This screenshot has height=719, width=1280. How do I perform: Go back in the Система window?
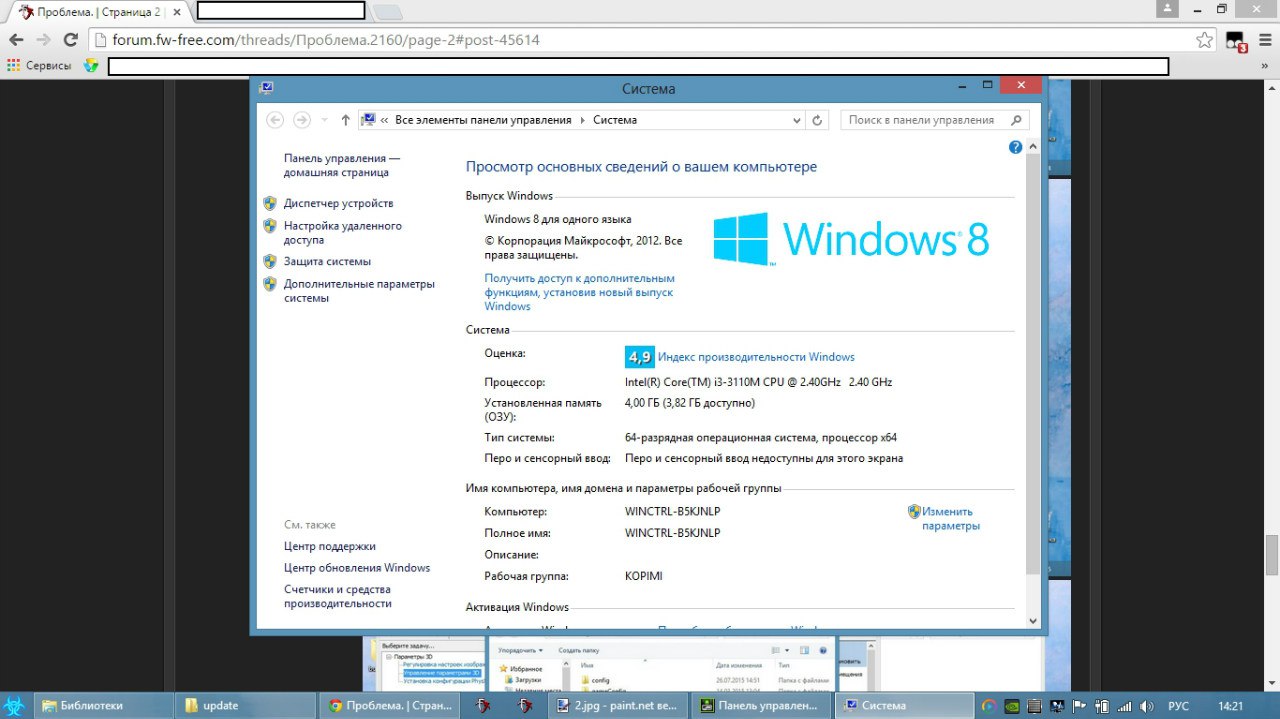point(275,120)
